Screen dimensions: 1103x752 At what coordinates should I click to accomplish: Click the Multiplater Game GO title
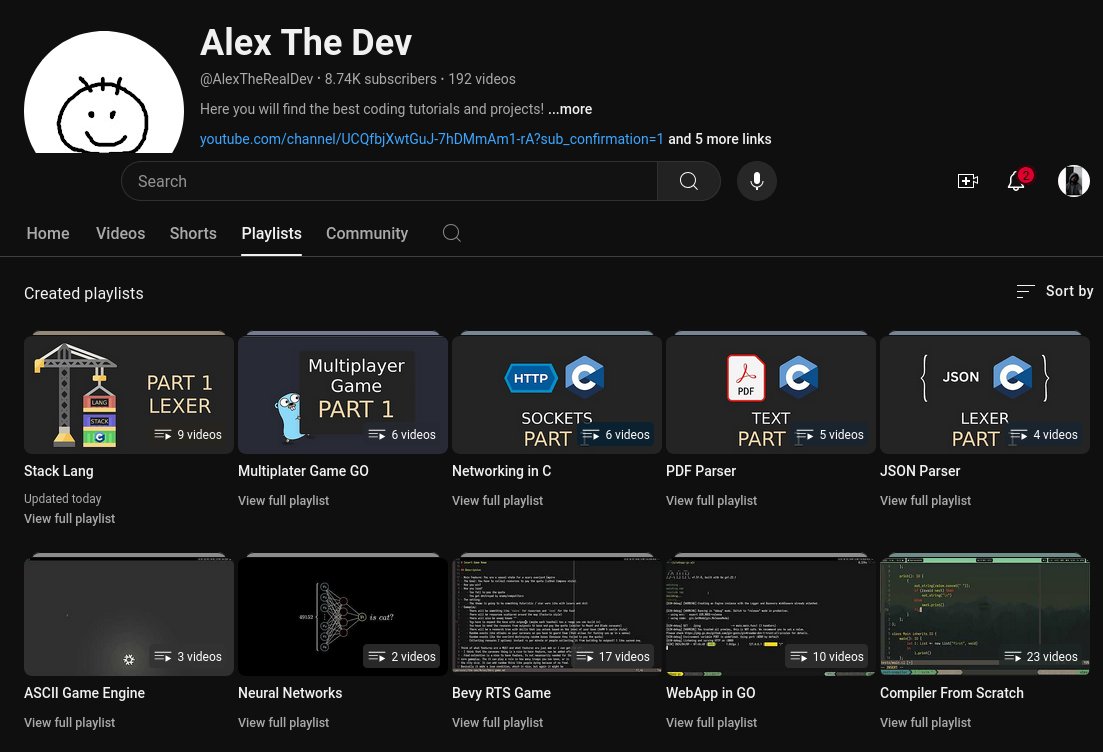(303, 471)
